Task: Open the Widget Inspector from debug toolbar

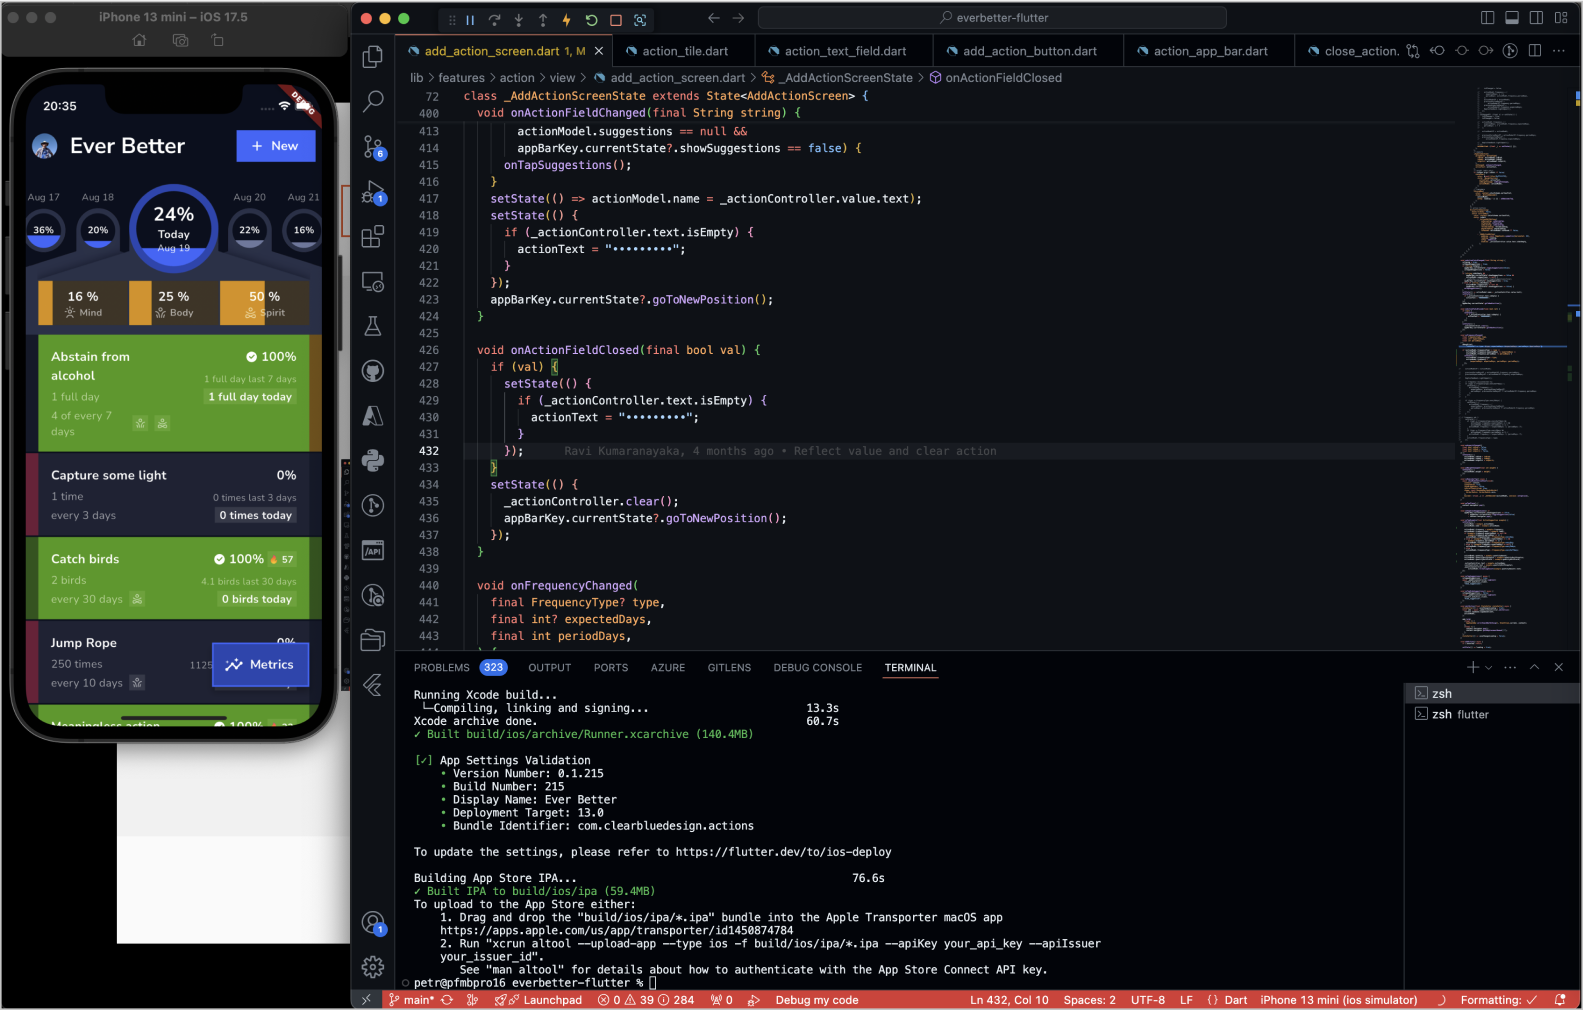Action: 640,19
